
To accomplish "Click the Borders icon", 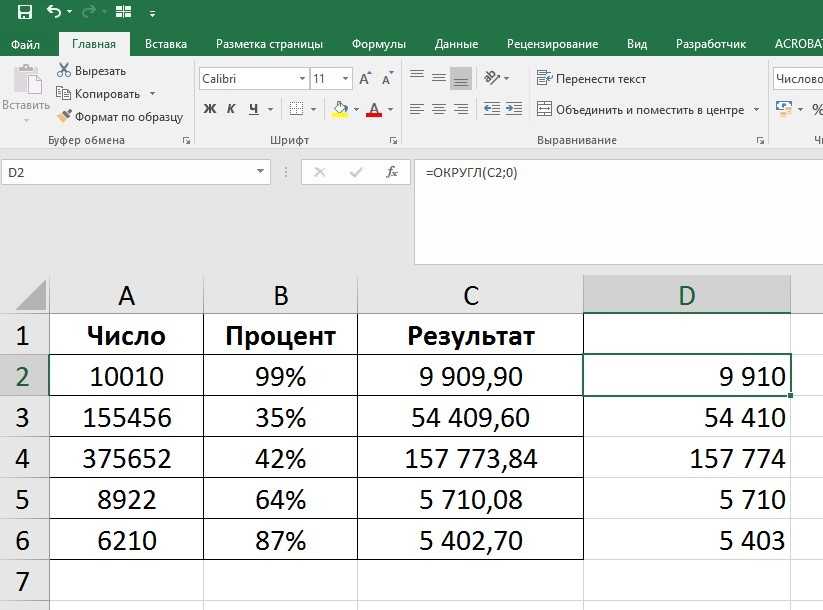I will (x=297, y=109).
